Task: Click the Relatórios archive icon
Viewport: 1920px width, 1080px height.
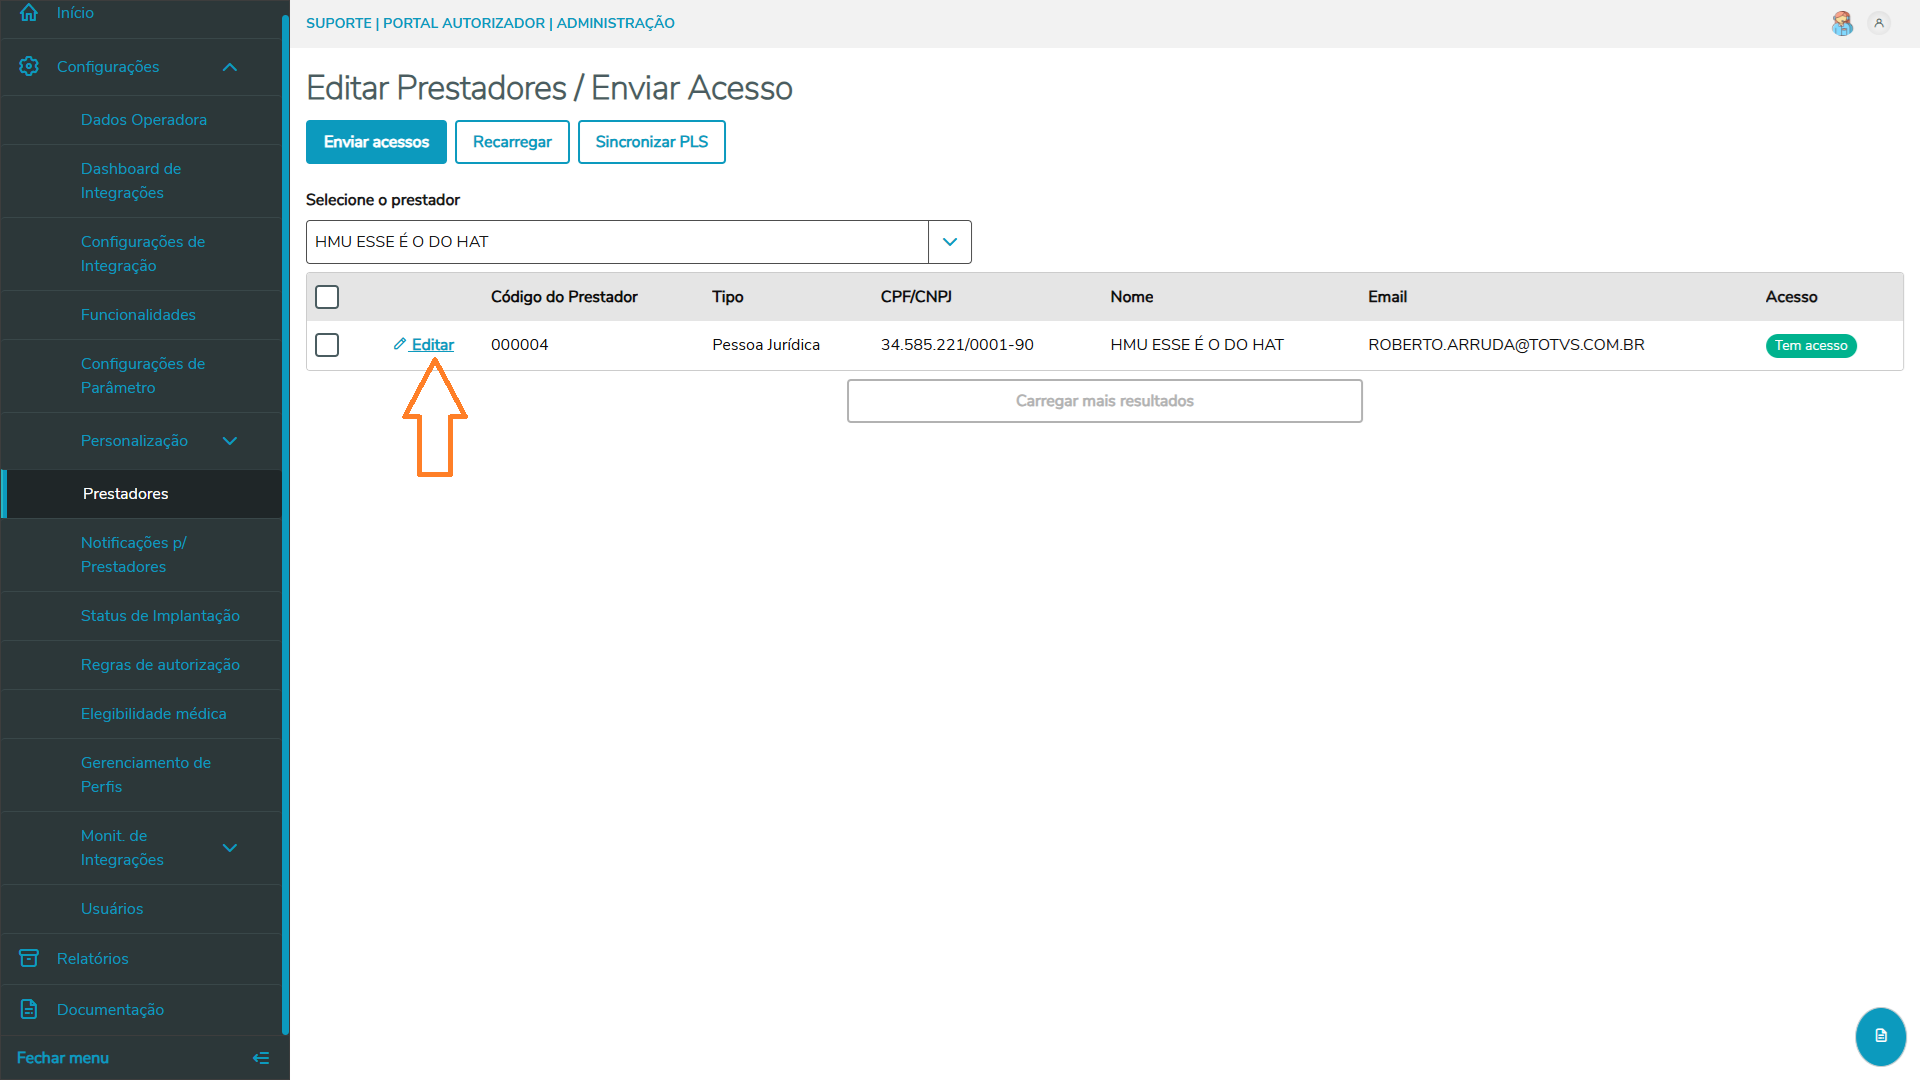Action: click(29, 958)
